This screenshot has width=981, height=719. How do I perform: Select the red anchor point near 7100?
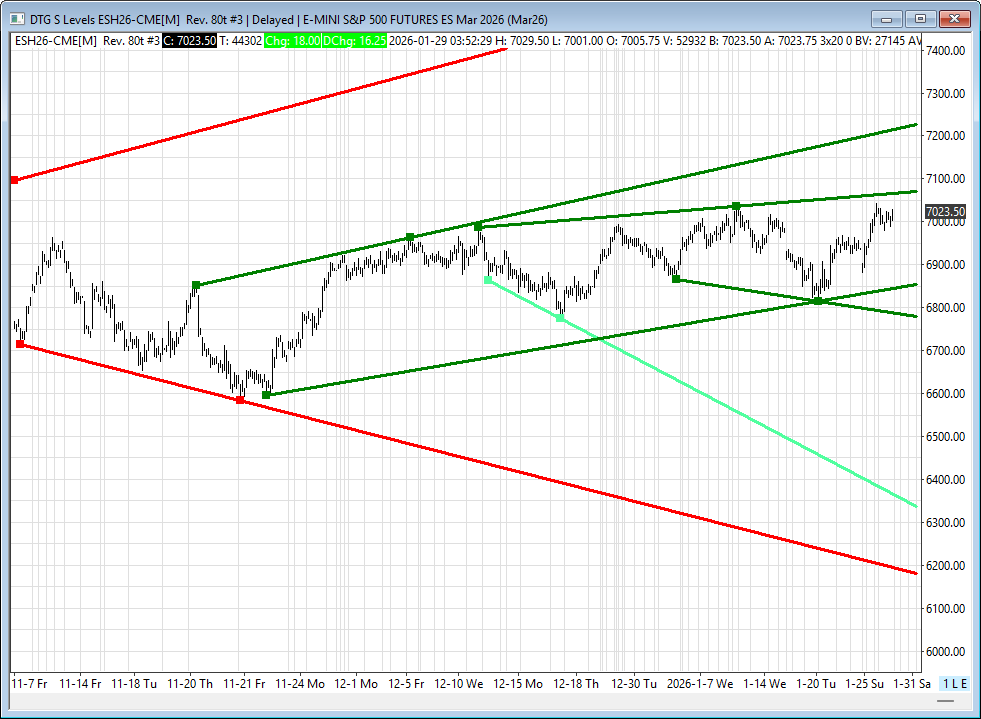pyautogui.click(x=14, y=180)
